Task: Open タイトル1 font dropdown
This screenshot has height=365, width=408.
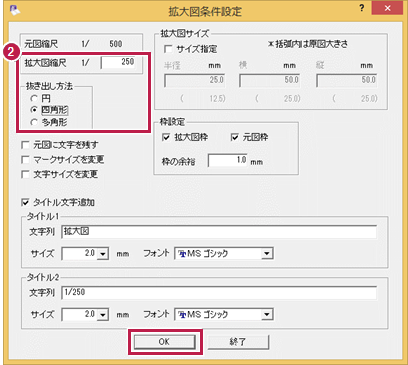Action: [267, 254]
